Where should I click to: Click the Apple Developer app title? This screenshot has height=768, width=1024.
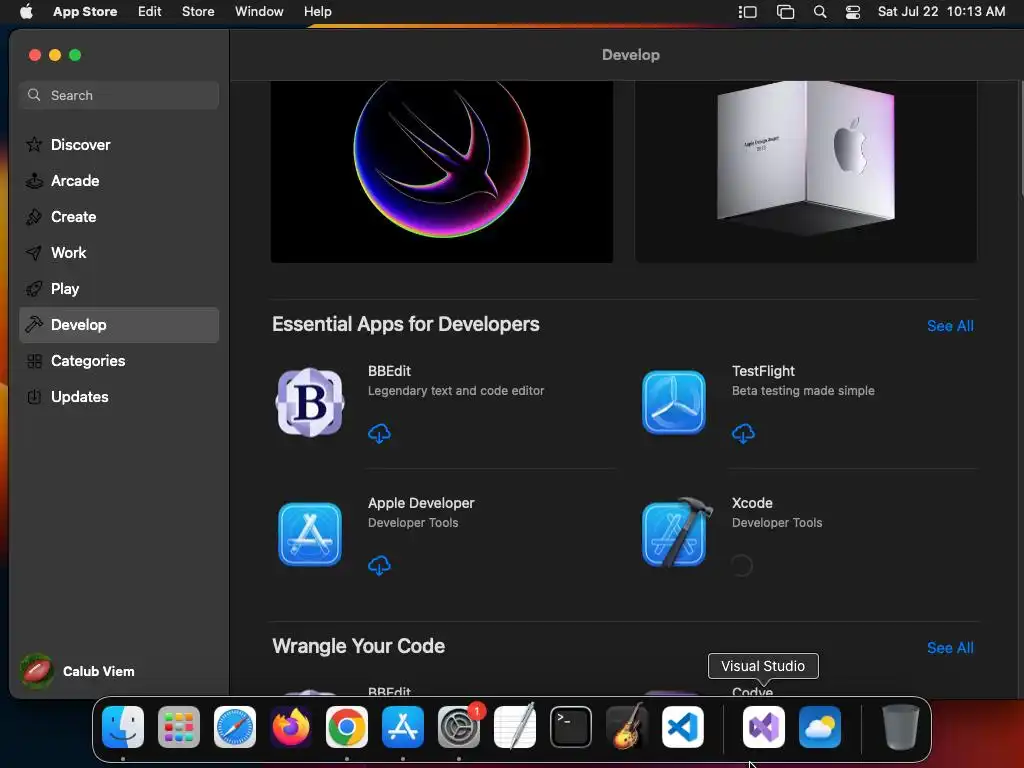tap(421, 503)
